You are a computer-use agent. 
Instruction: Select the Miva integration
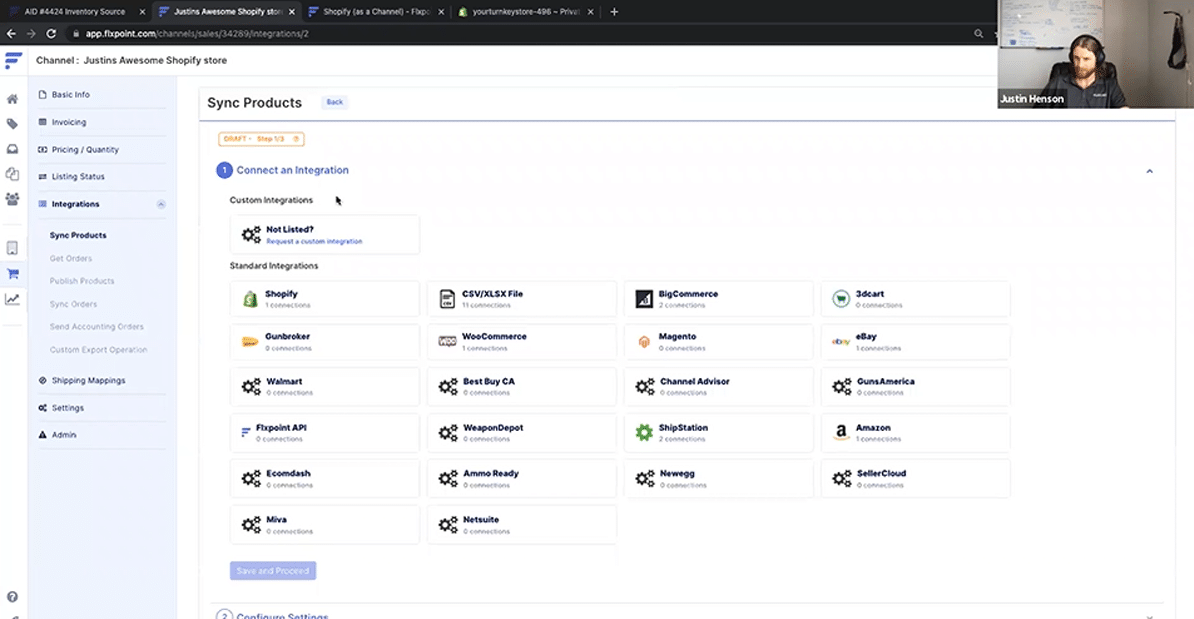coord(324,525)
